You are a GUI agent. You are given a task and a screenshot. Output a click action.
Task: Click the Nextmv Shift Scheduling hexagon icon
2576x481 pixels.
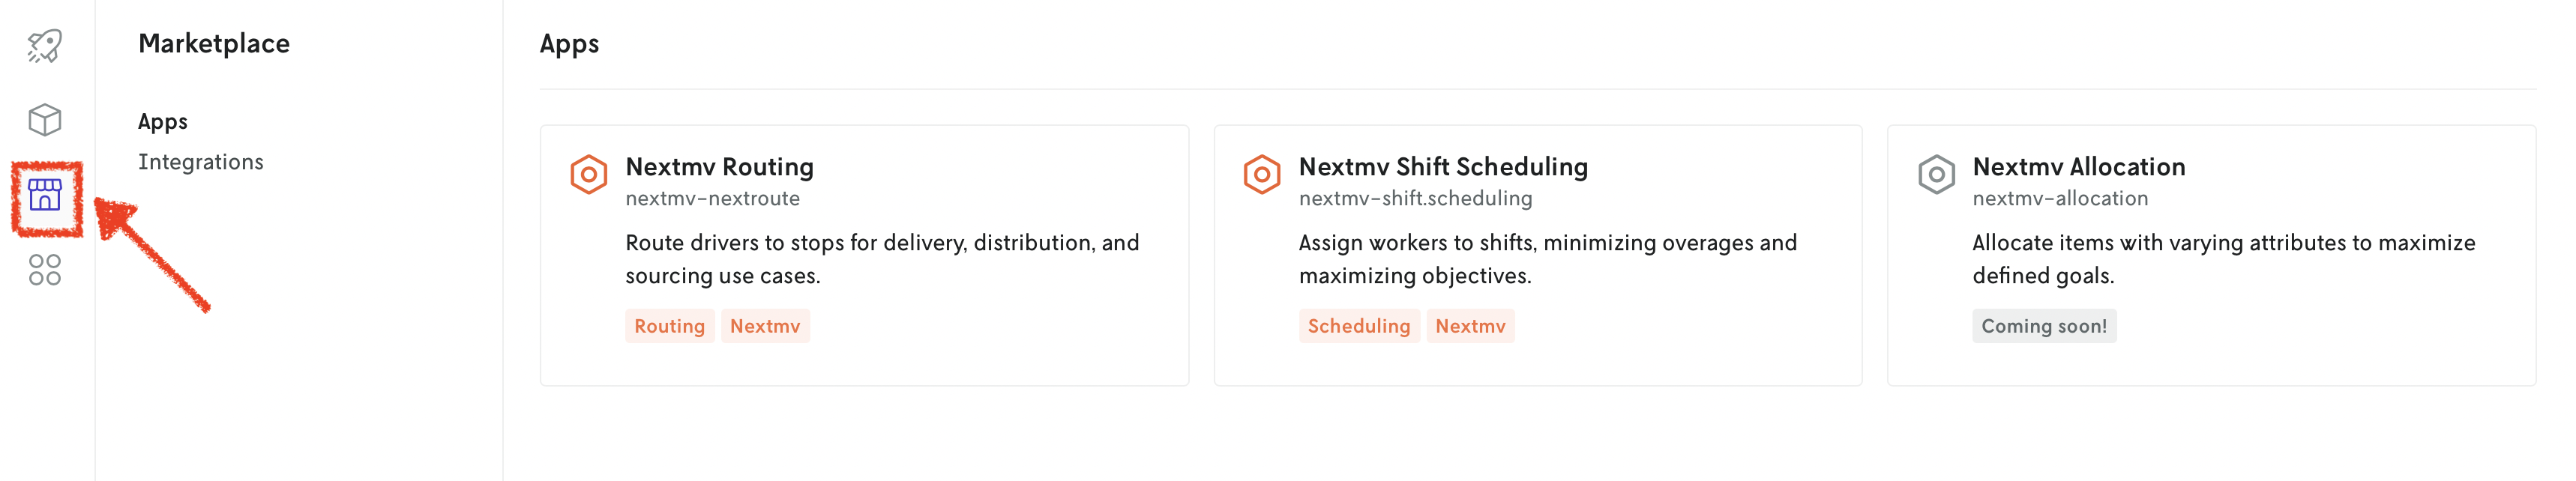(1262, 174)
